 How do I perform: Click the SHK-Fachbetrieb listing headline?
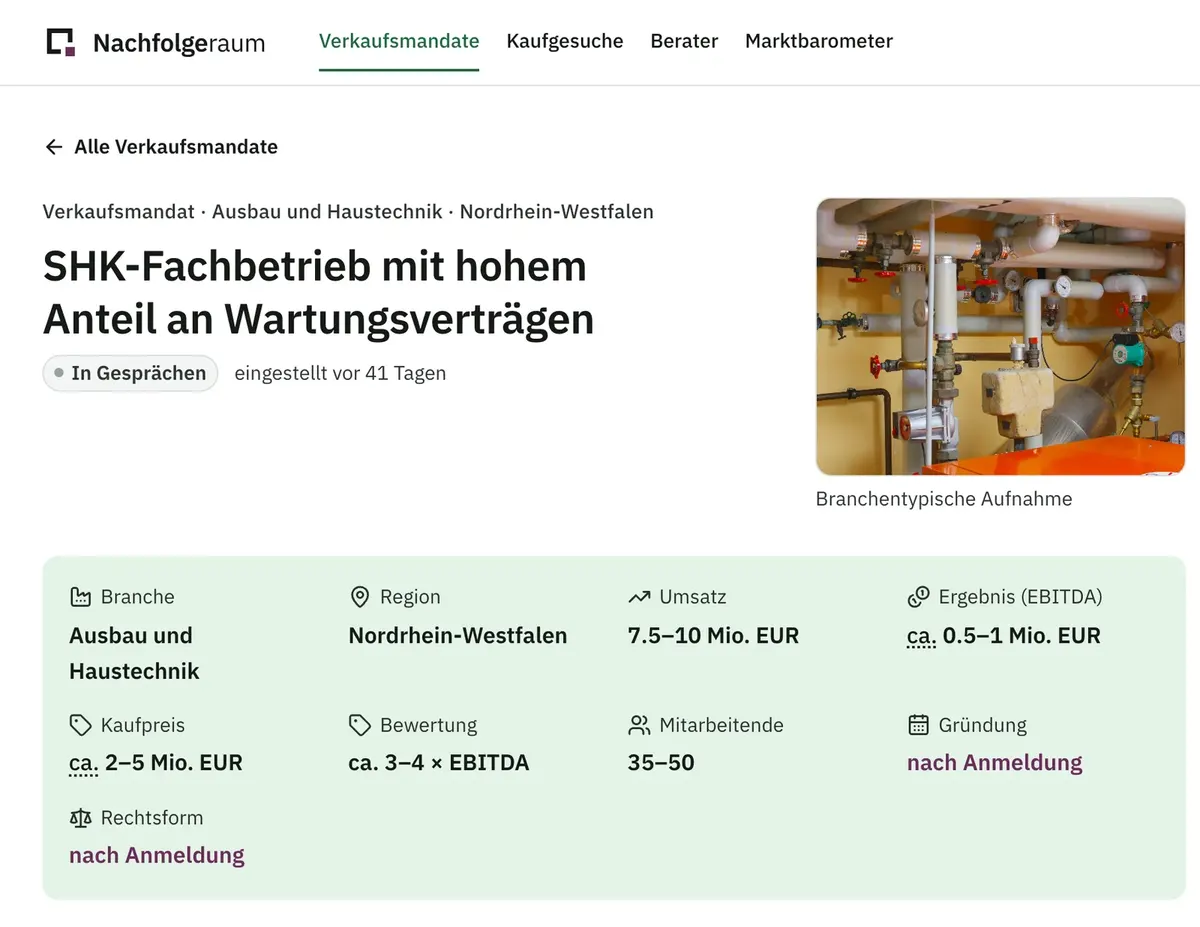point(318,292)
